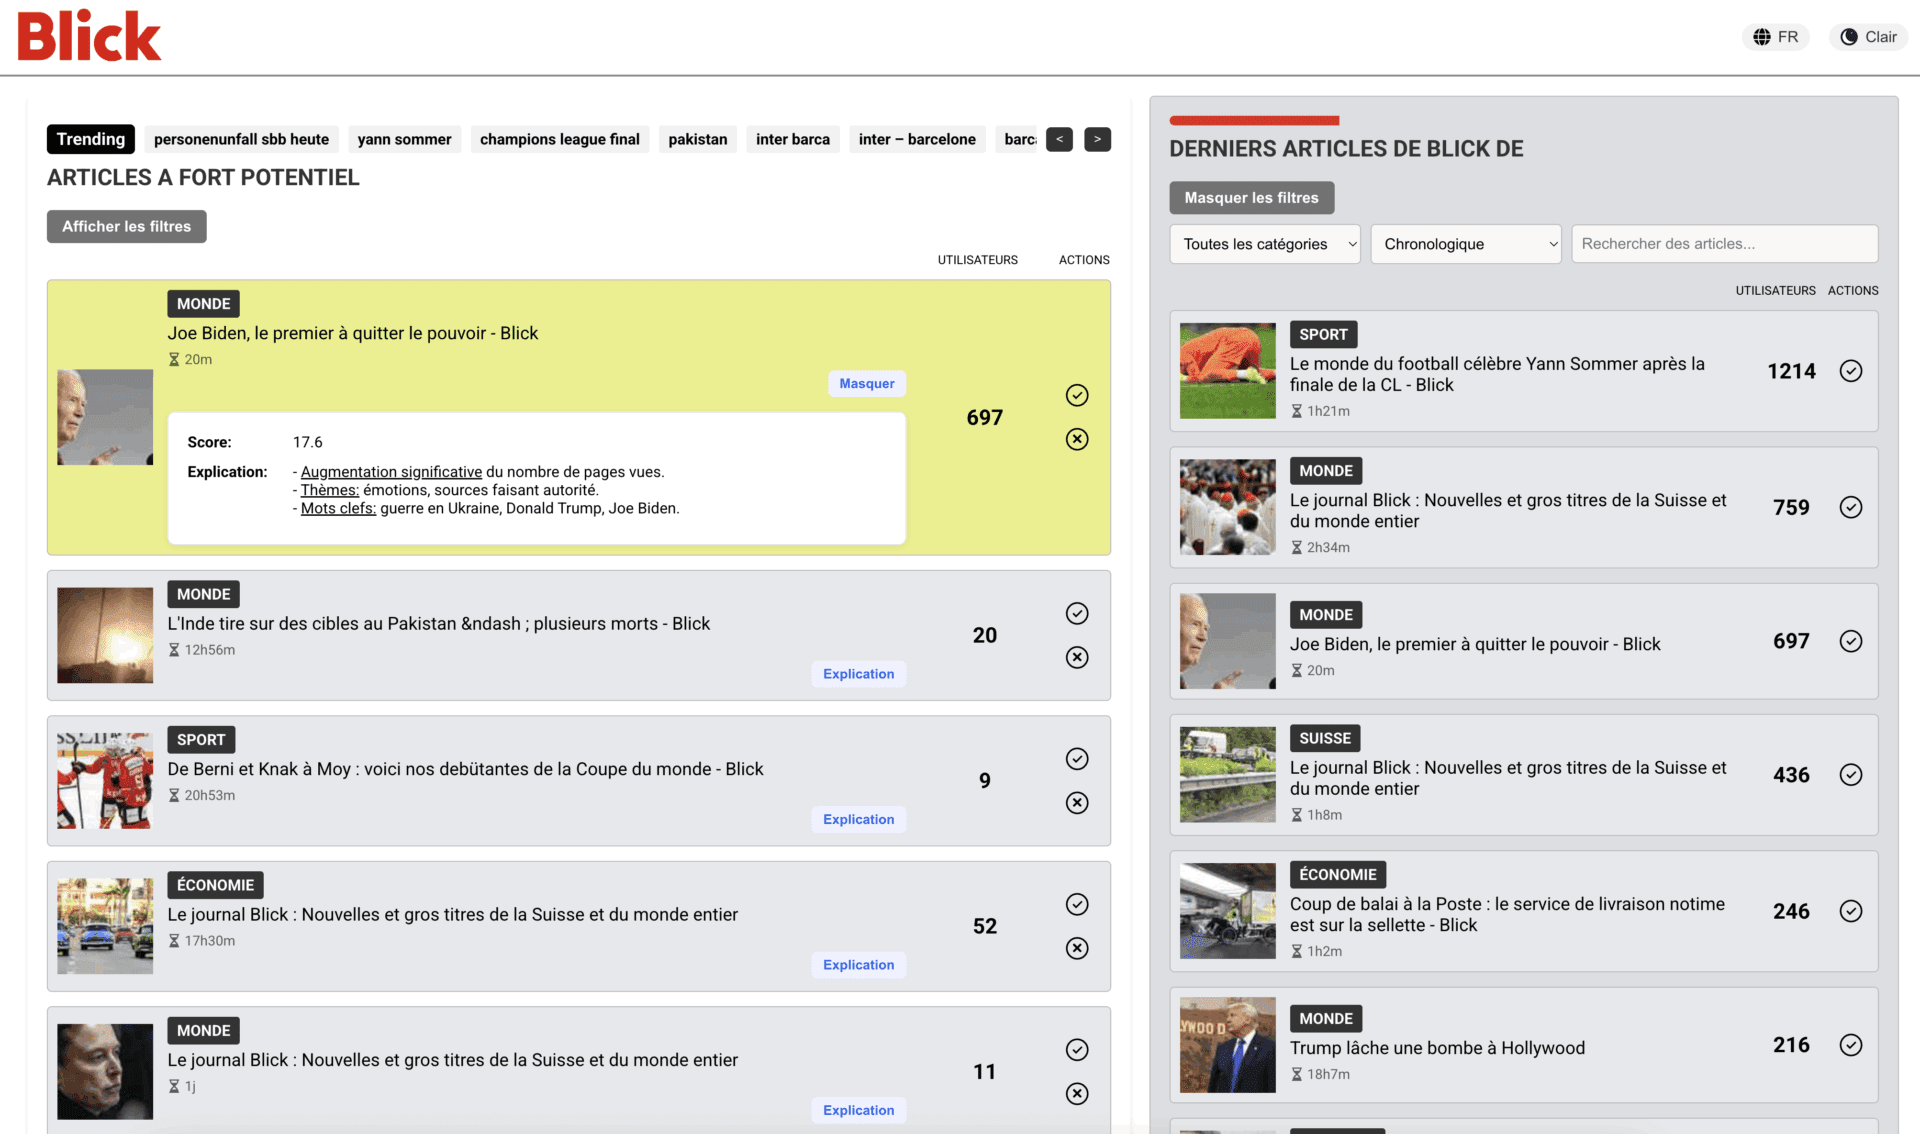The height and width of the screenshot is (1134, 1920).
Task: Click the 'Thèmes:' underlined label
Action: coord(330,490)
